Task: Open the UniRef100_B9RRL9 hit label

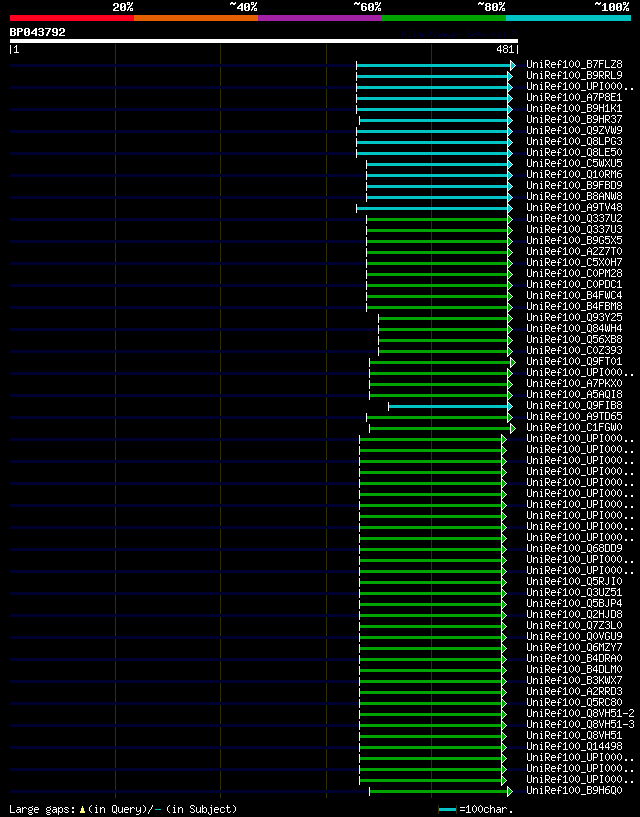Action: [x=574, y=76]
